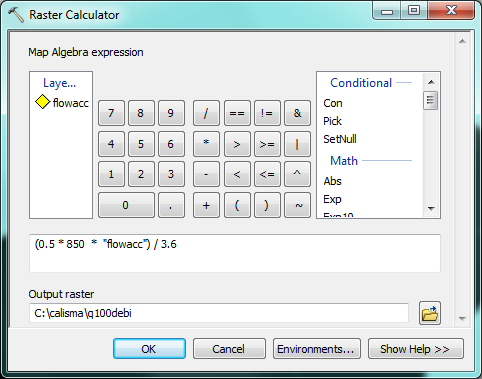
Task: Click the browse folder icon for Output raster
Action: pos(430,313)
